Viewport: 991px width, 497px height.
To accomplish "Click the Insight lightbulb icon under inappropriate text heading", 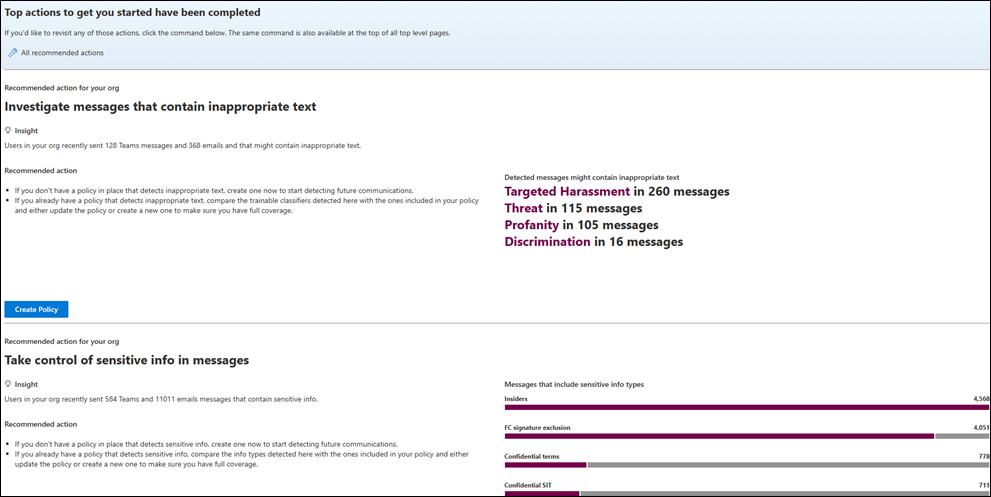I will click(8, 130).
